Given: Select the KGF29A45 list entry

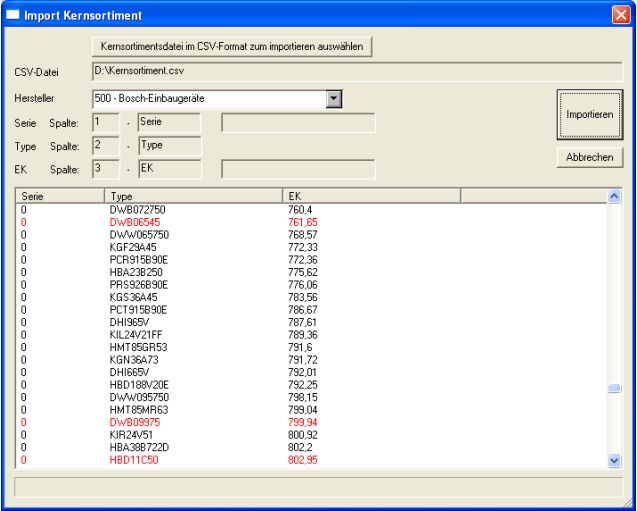Looking at the screenshot, I should [x=135, y=245].
